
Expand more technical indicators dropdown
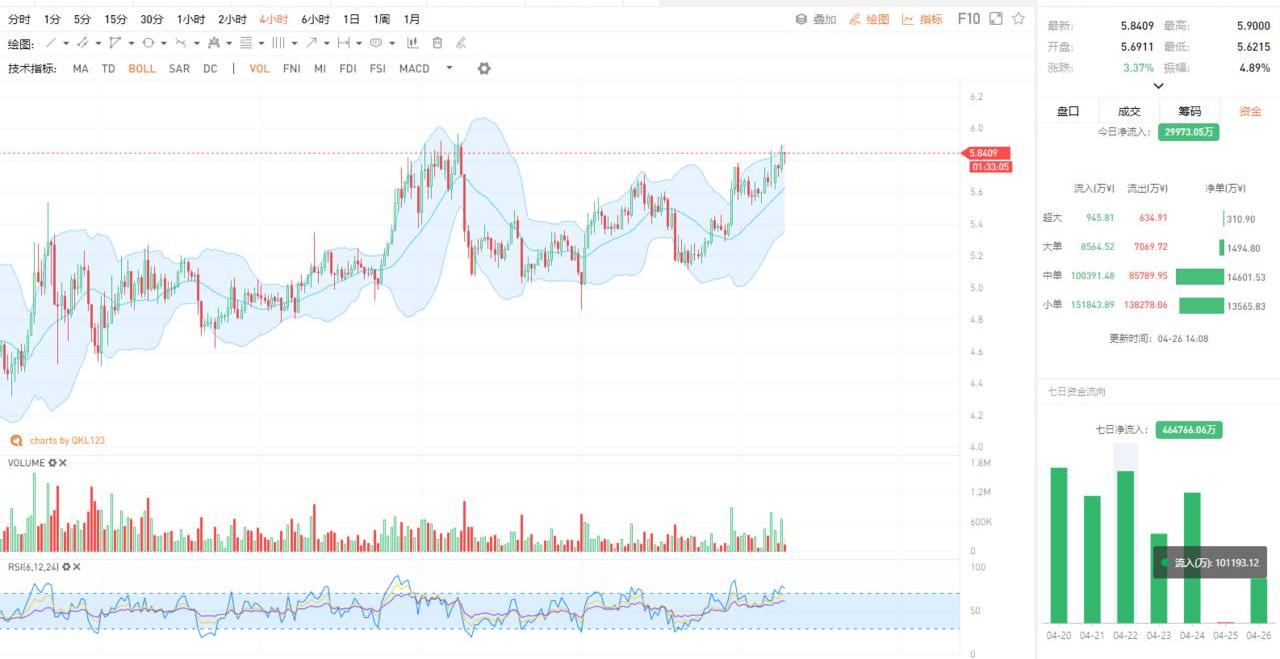[x=449, y=68]
